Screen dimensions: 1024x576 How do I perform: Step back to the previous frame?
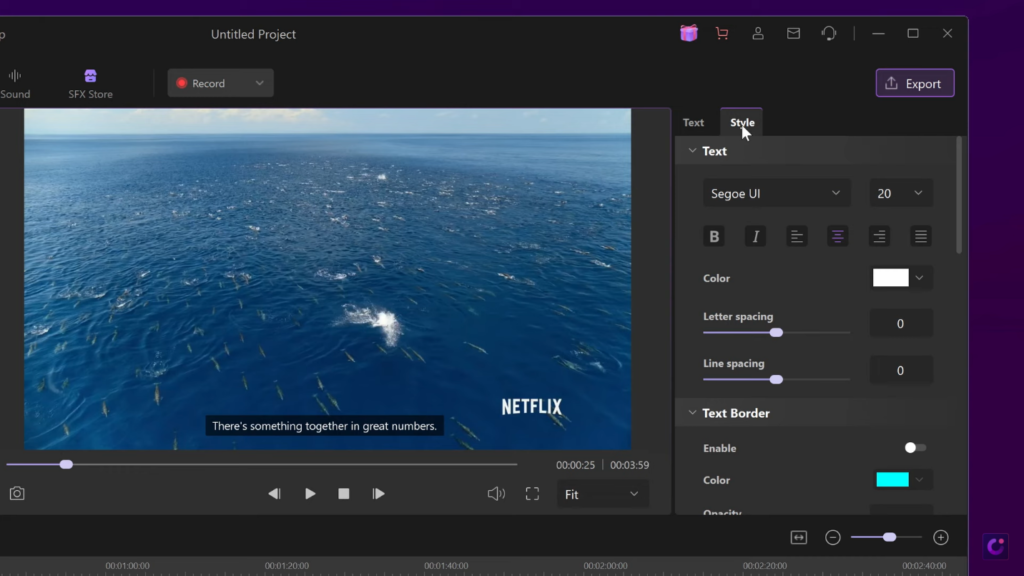274,494
